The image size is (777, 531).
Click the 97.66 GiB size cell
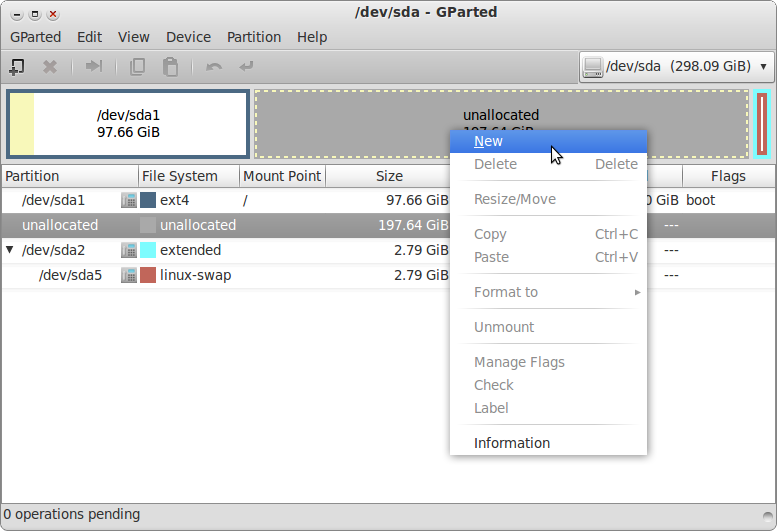click(417, 200)
